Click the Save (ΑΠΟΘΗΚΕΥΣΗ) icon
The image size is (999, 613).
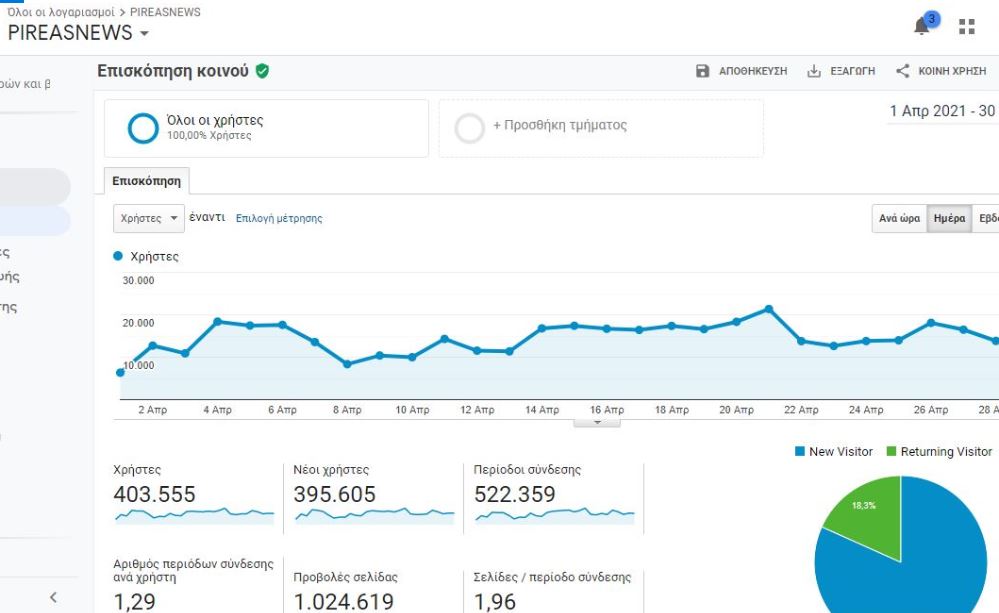tap(702, 71)
